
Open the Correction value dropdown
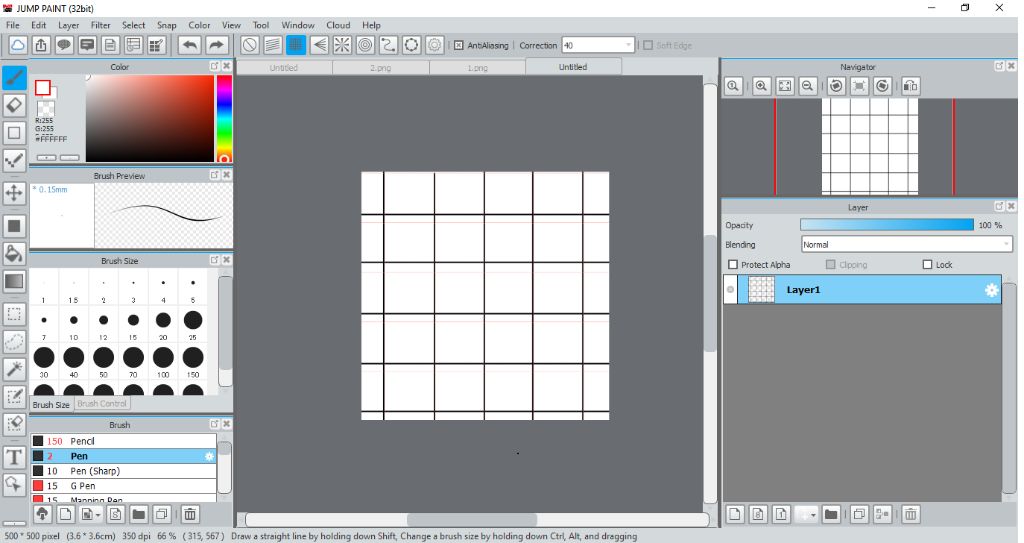pos(628,45)
